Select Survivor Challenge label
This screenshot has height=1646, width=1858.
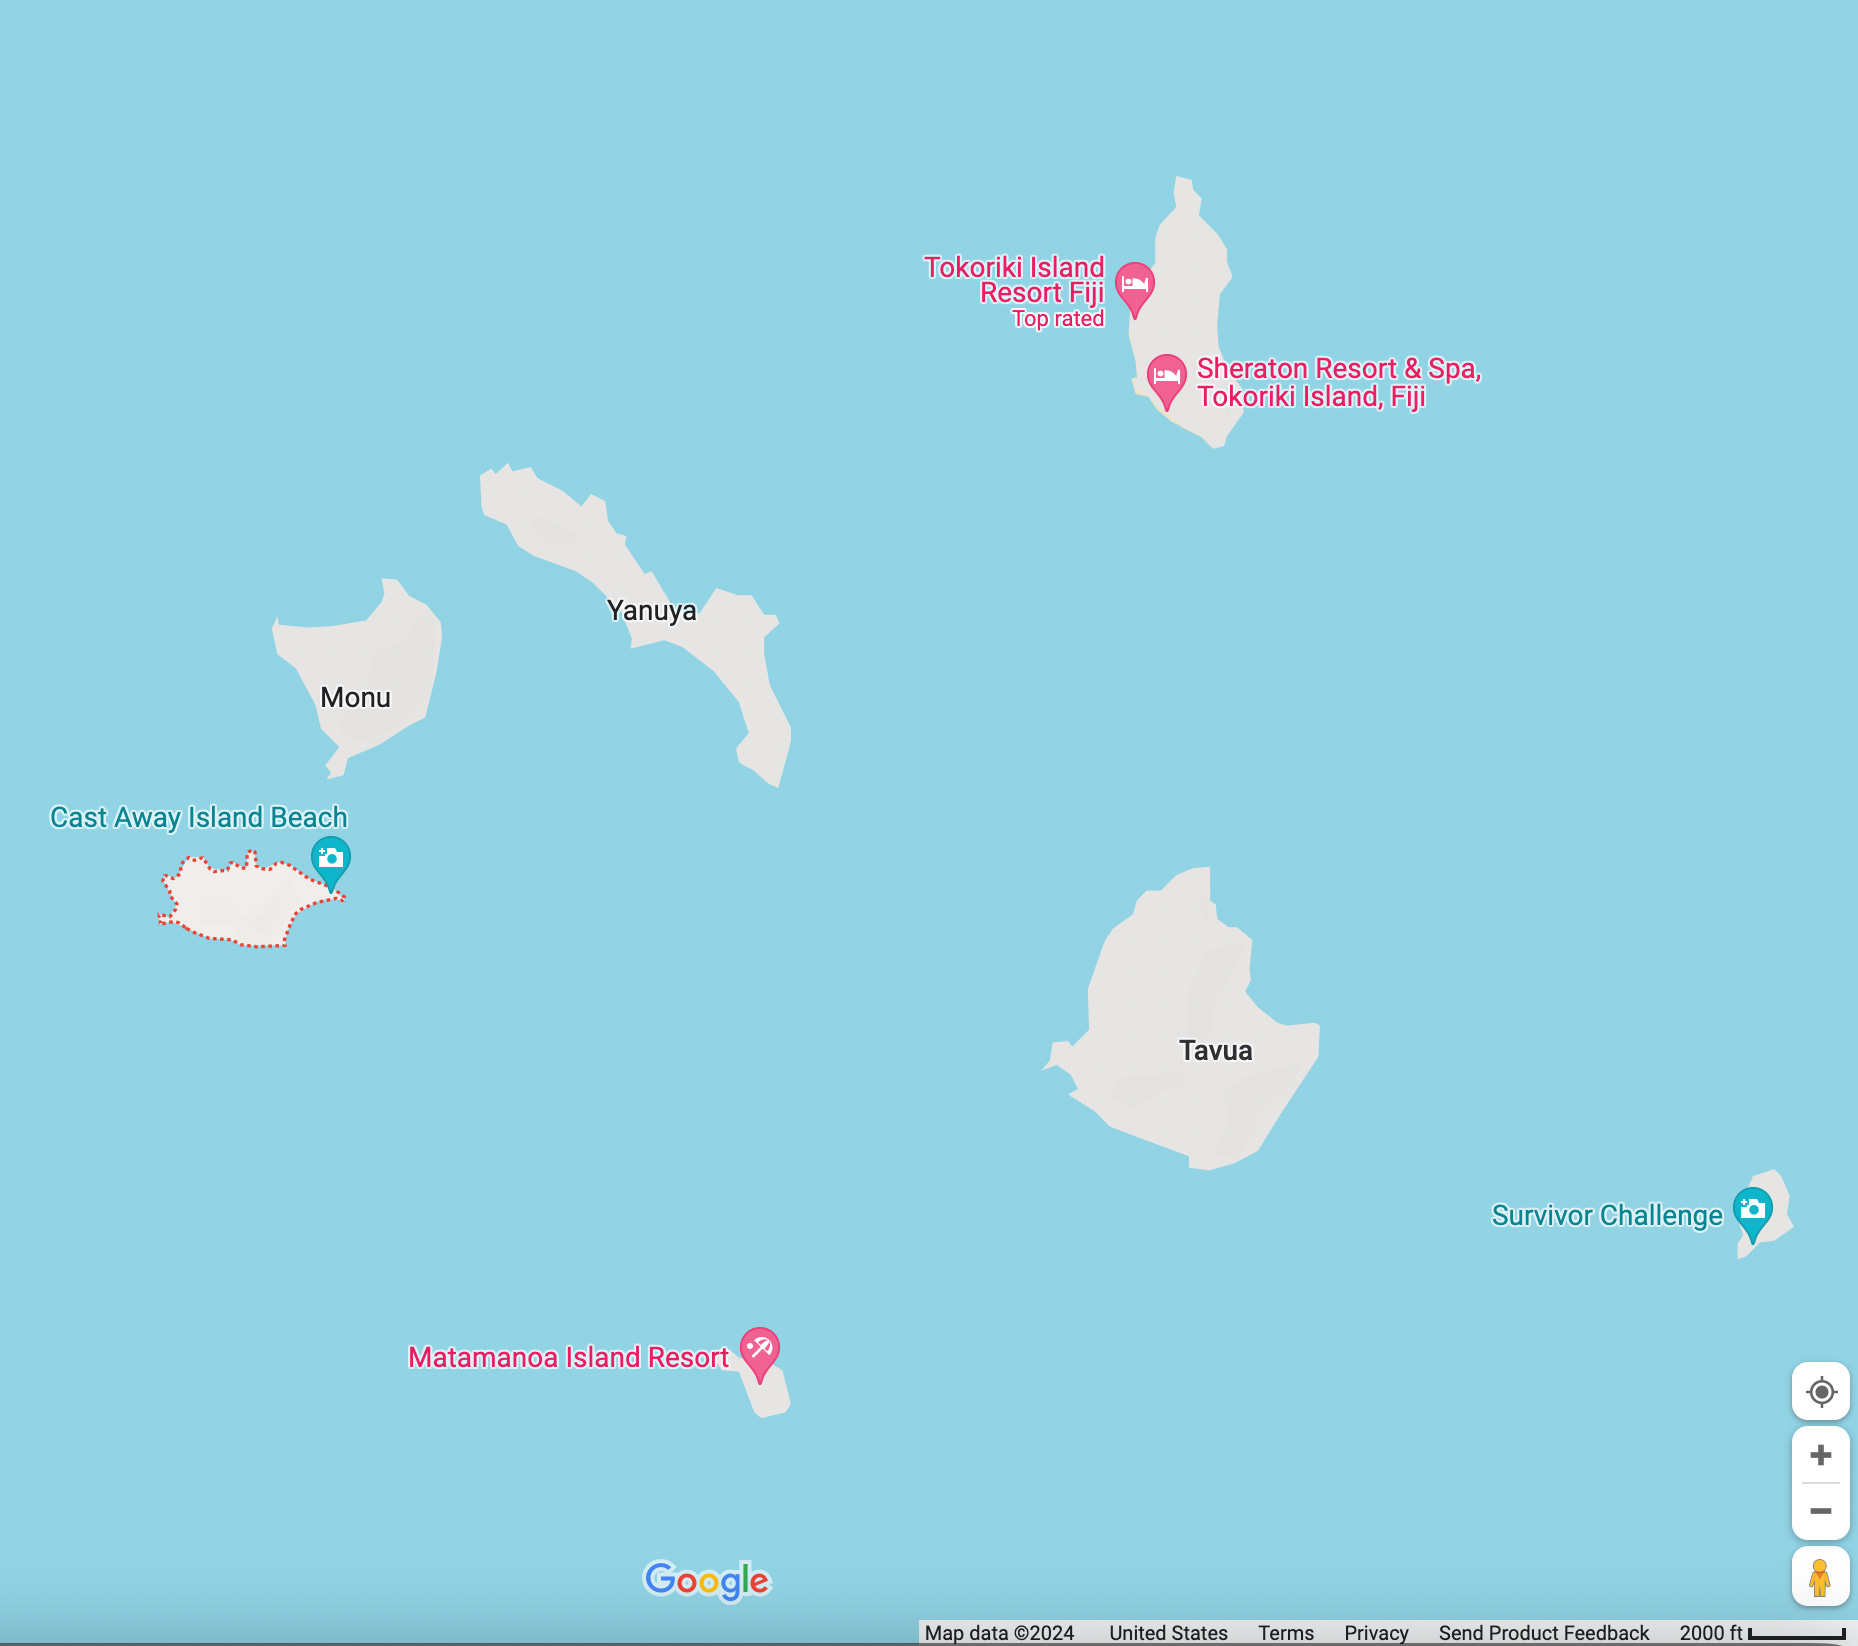click(x=1607, y=1215)
